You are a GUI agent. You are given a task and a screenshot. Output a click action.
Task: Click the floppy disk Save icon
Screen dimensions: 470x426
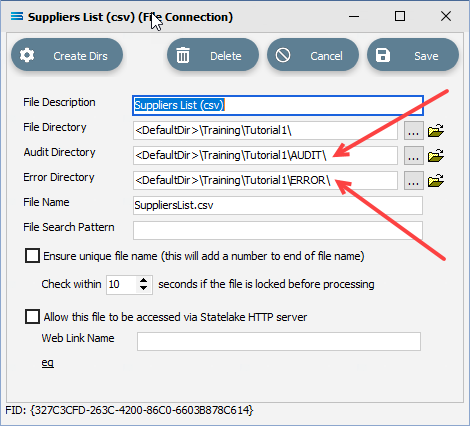(x=383, y=55)
